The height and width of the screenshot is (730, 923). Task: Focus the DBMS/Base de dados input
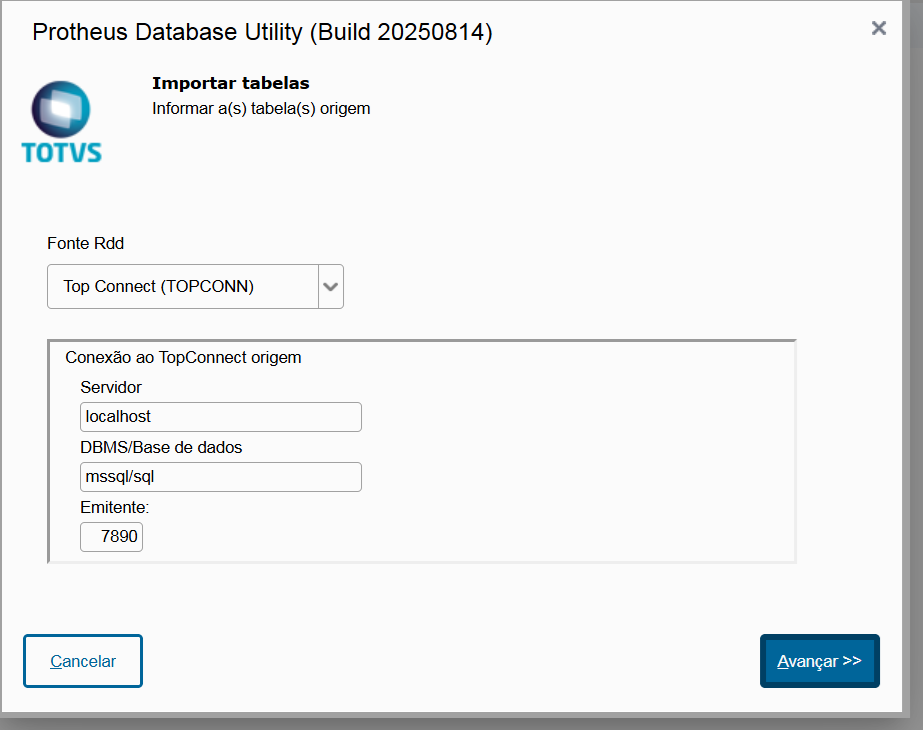pyautogui.click(x=220, y=477)
